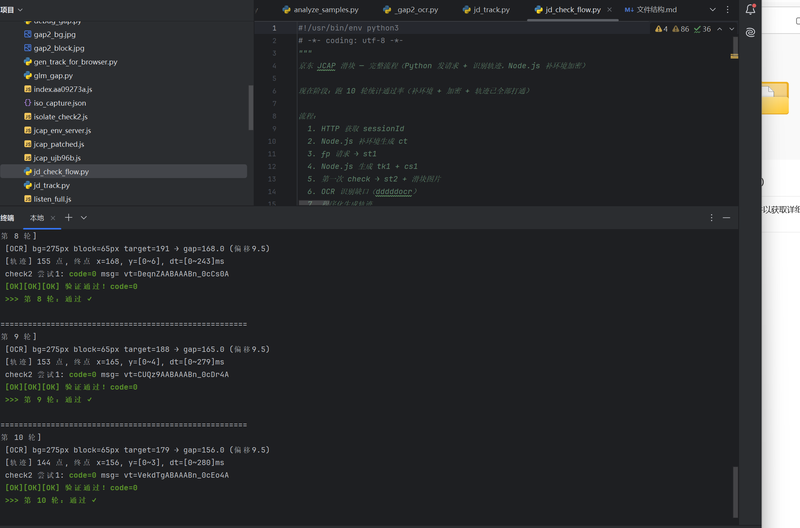Click JS icon beside listen_full.js
Image resolution: width=800 pixels, height=528 pixels.
coord(28,199)
